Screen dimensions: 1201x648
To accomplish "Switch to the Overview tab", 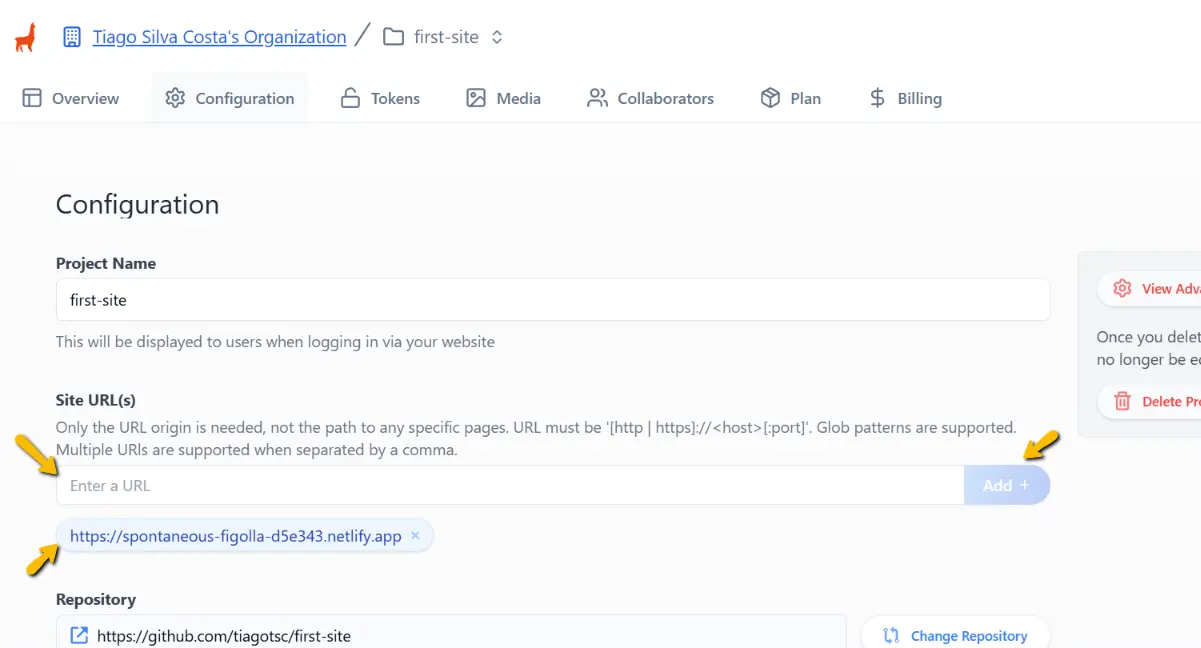I will [x=71, y=98].
